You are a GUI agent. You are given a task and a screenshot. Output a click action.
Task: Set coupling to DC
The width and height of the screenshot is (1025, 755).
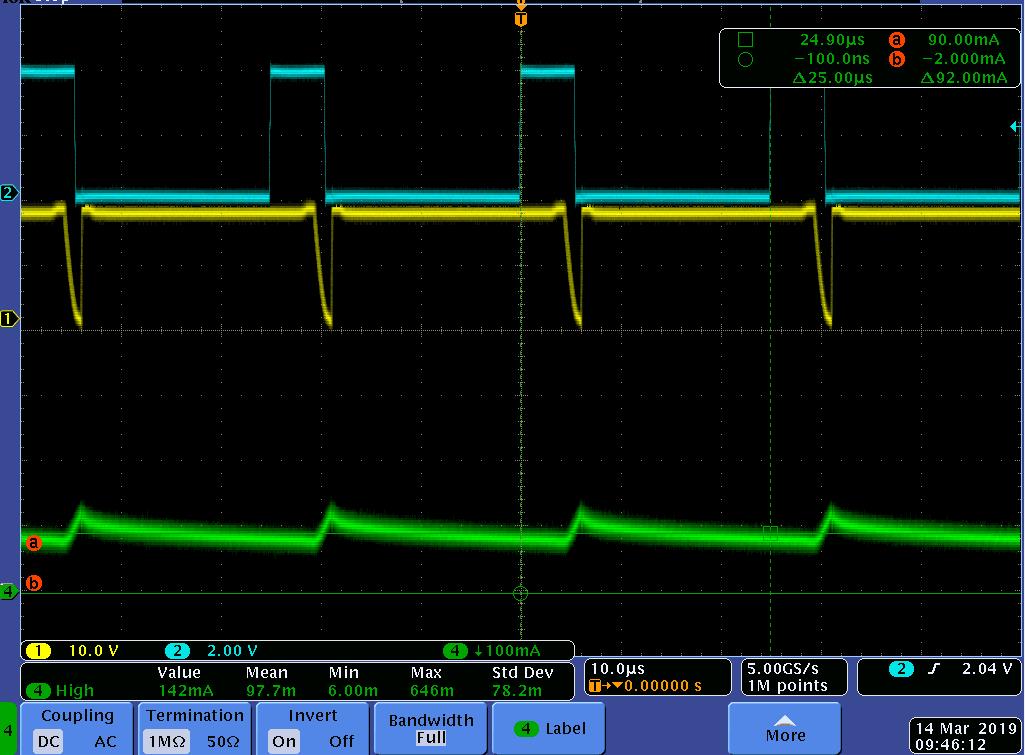coord(48,741)
